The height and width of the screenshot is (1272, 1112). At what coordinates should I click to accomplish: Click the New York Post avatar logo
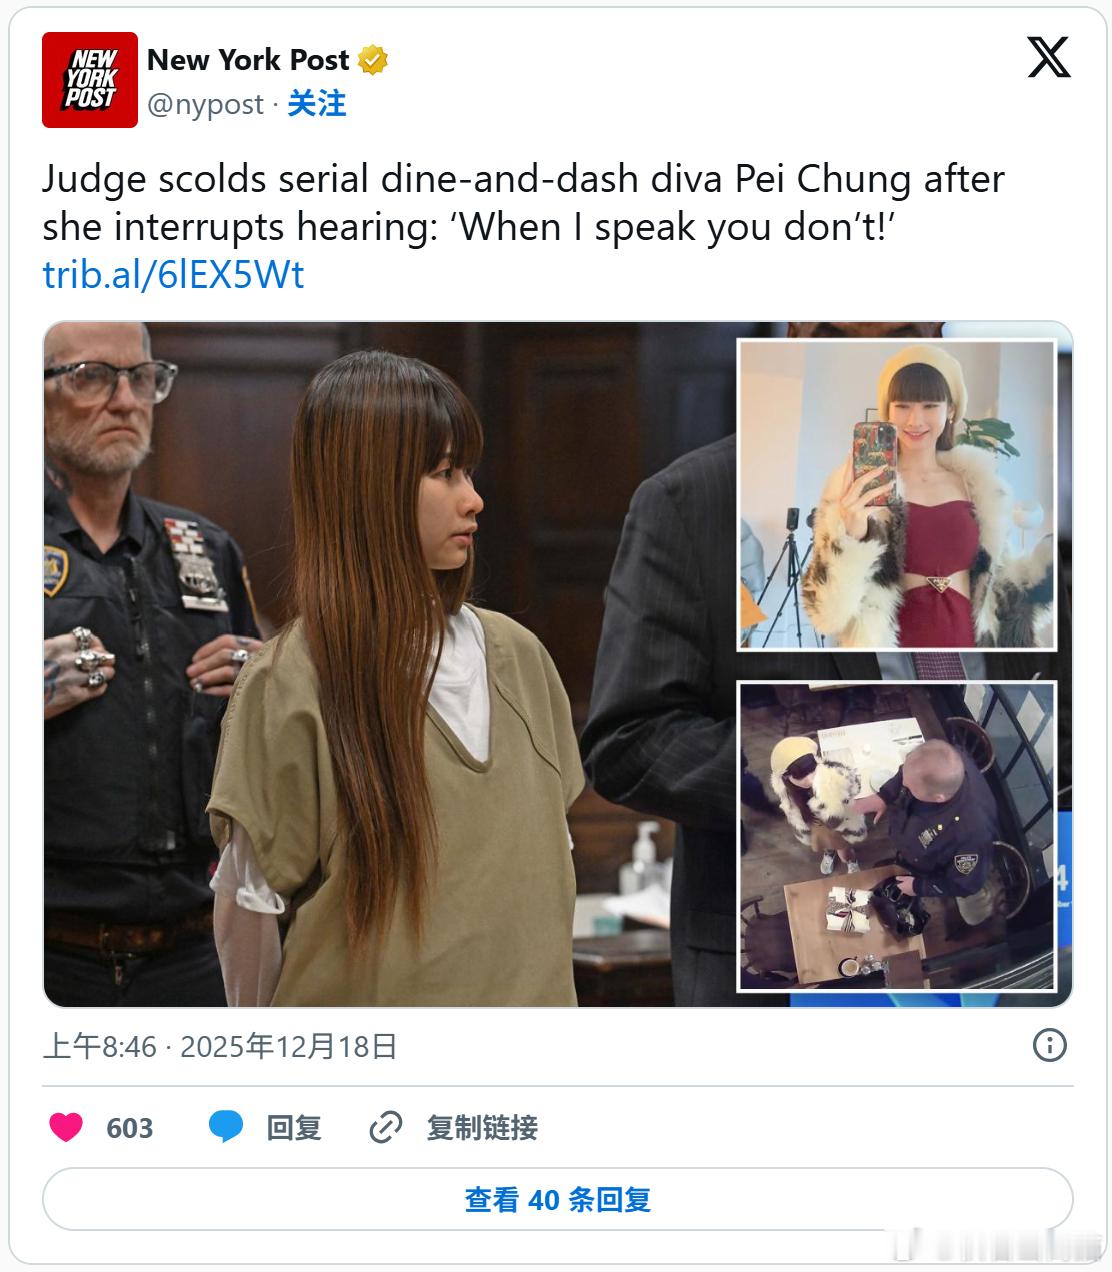tap(89, 80)
